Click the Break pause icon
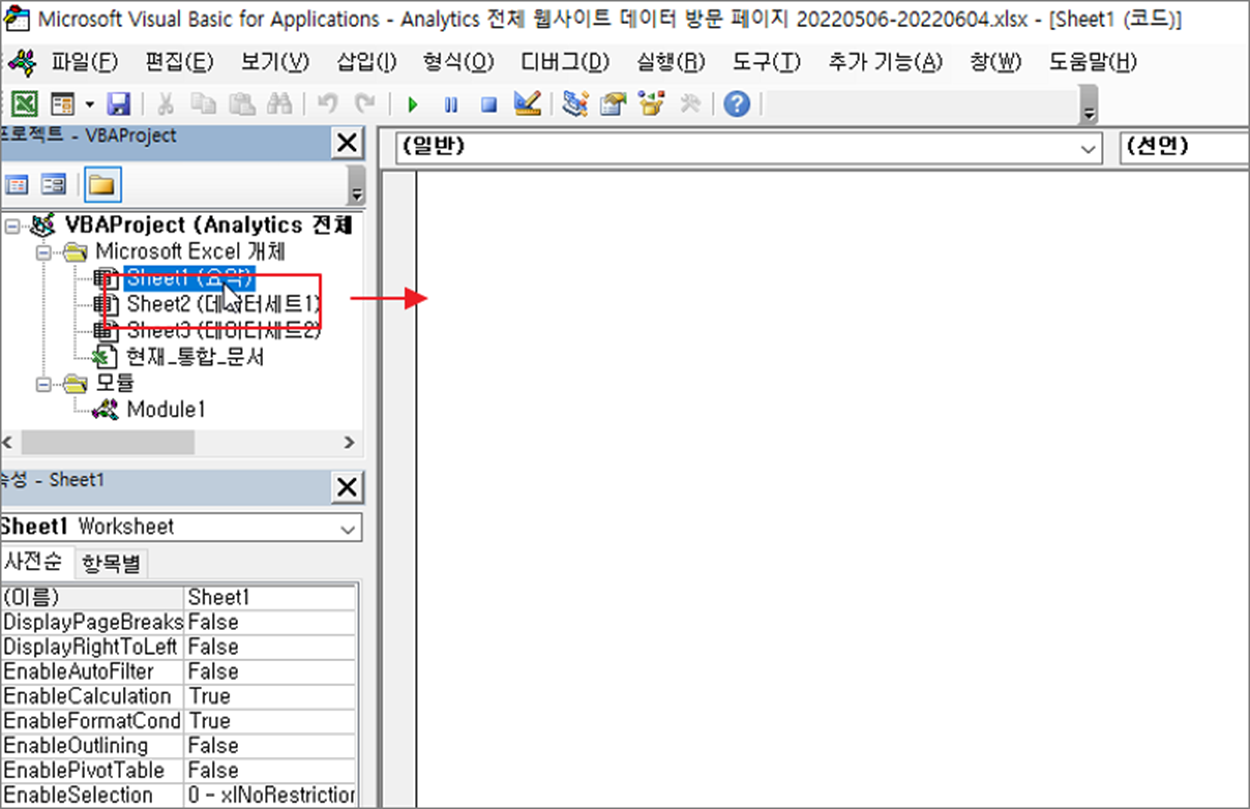The height and width of the screenshot is (809, 1250). [450, 104]
